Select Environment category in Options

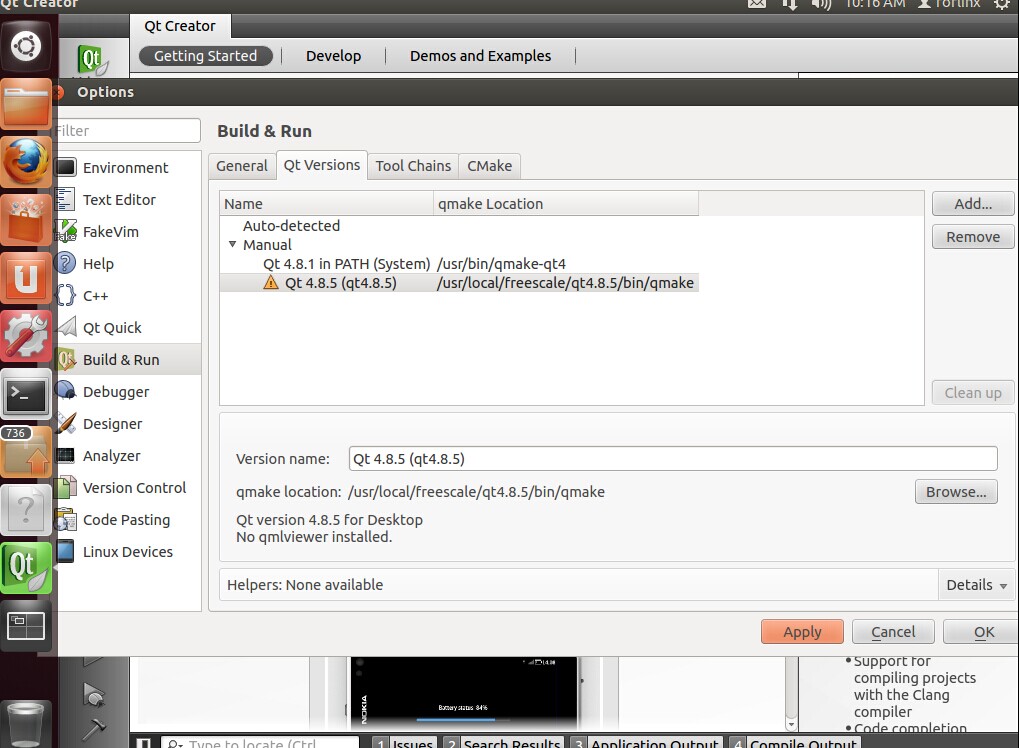pos(129,168)
